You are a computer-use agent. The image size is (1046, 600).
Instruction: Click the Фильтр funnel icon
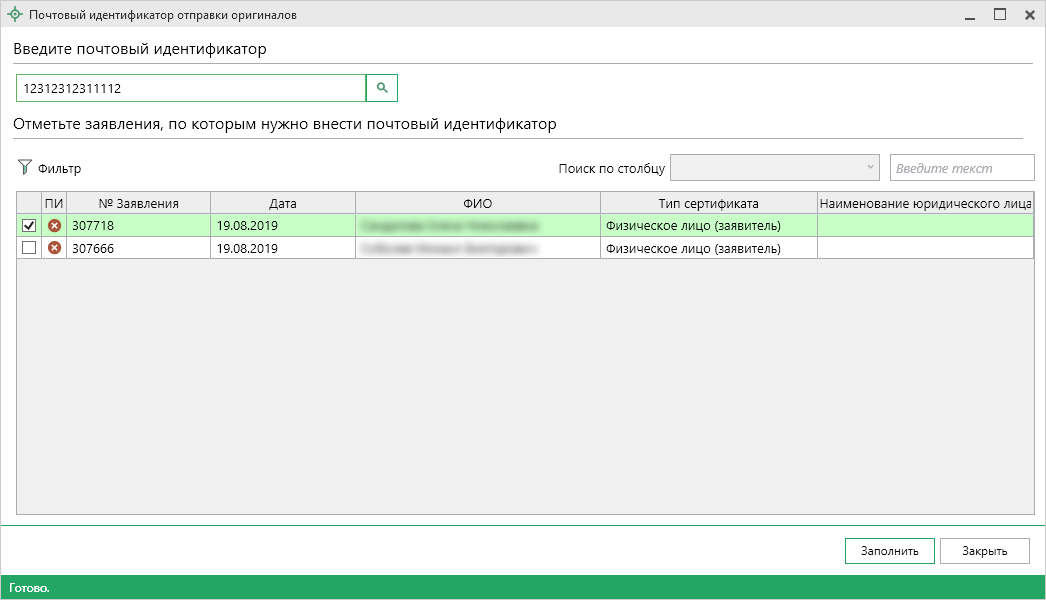pos(26,168)
